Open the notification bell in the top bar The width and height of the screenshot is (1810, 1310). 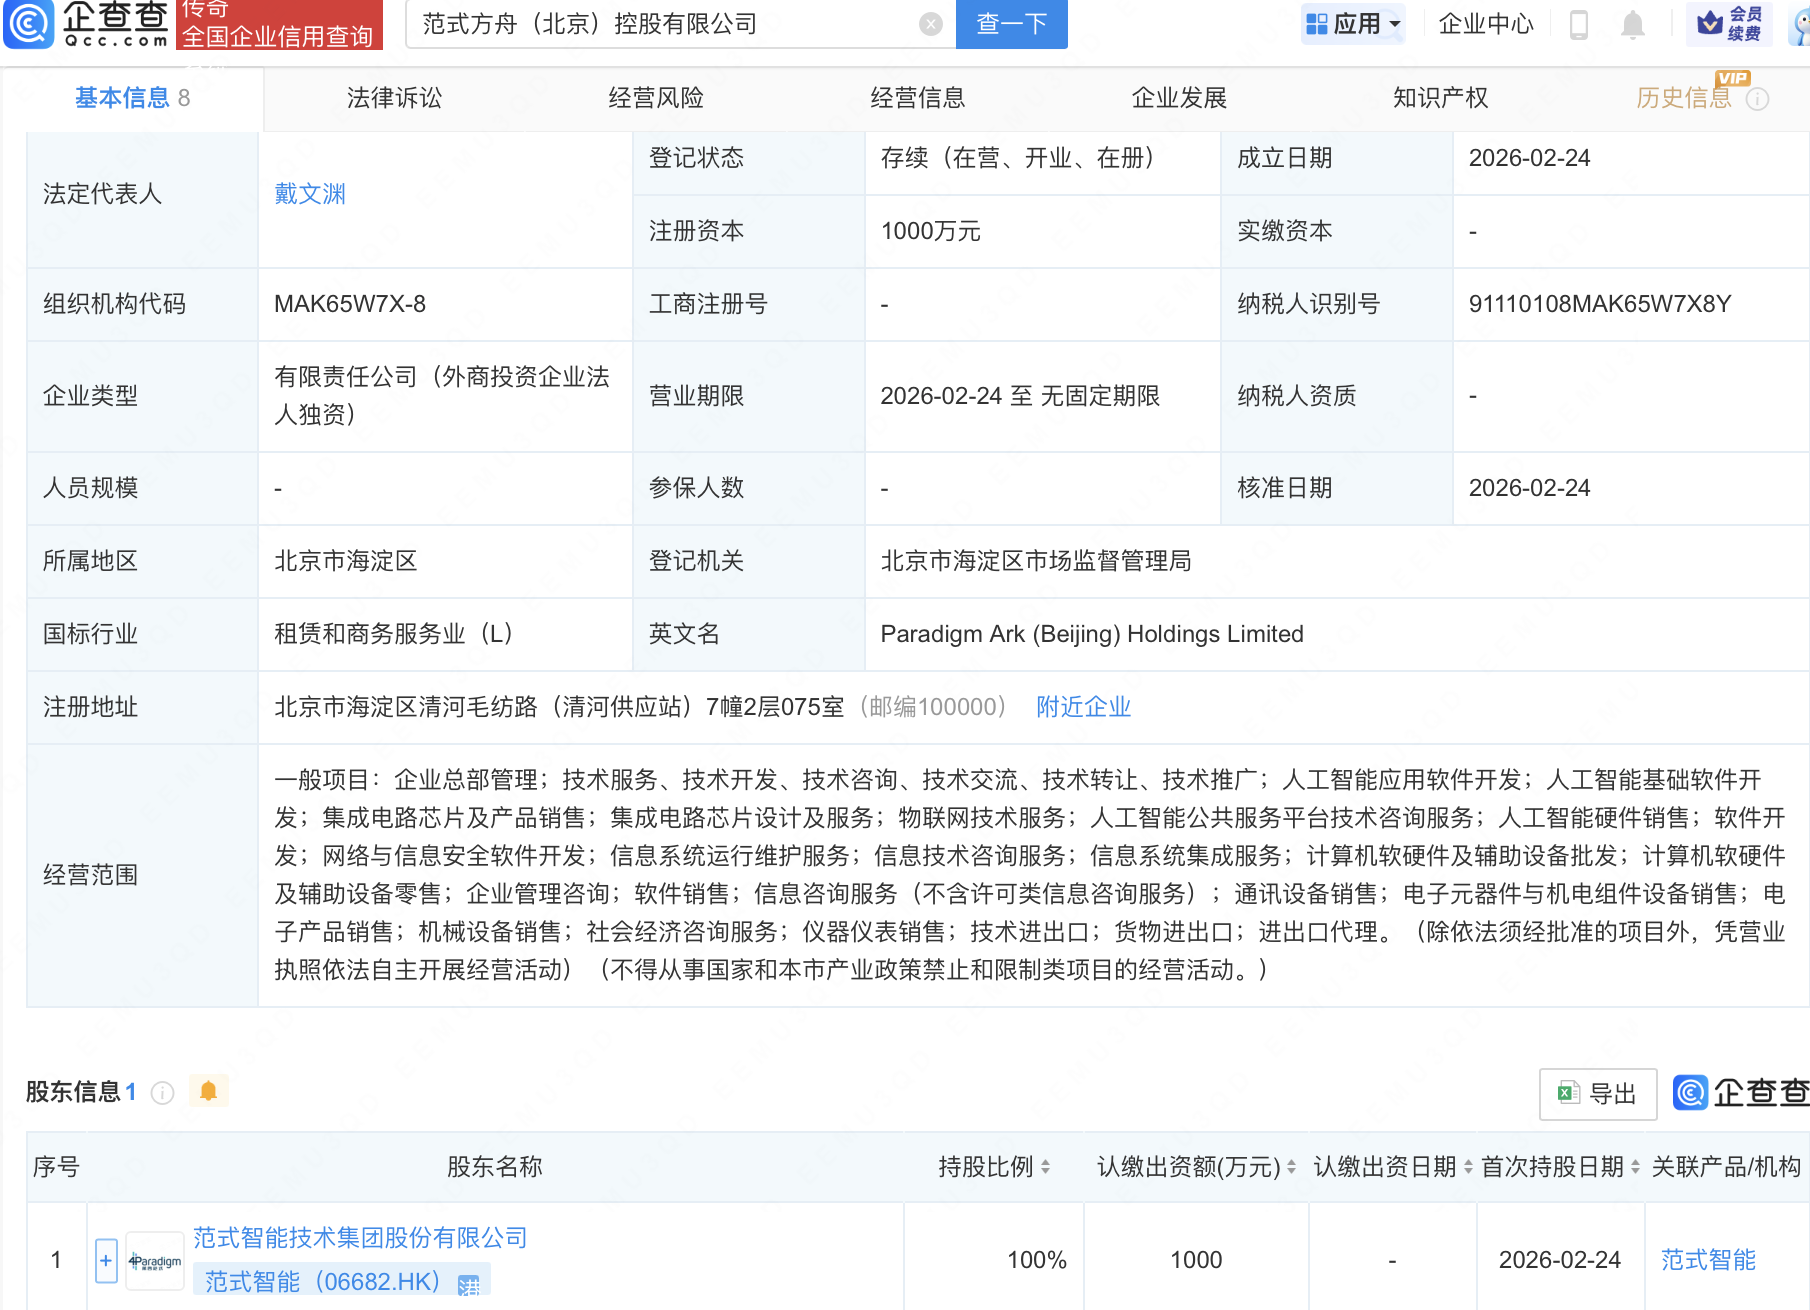pyautogui.click(x=1634, y=24)
